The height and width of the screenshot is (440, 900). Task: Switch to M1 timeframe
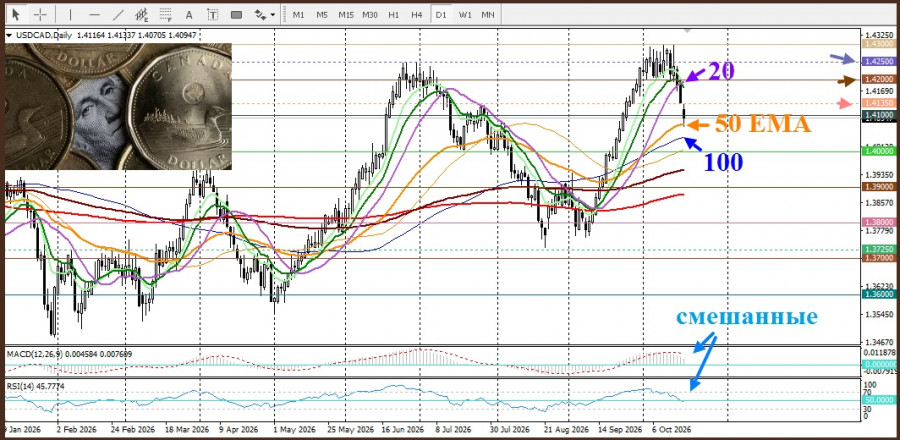click(x=298, y=15)
